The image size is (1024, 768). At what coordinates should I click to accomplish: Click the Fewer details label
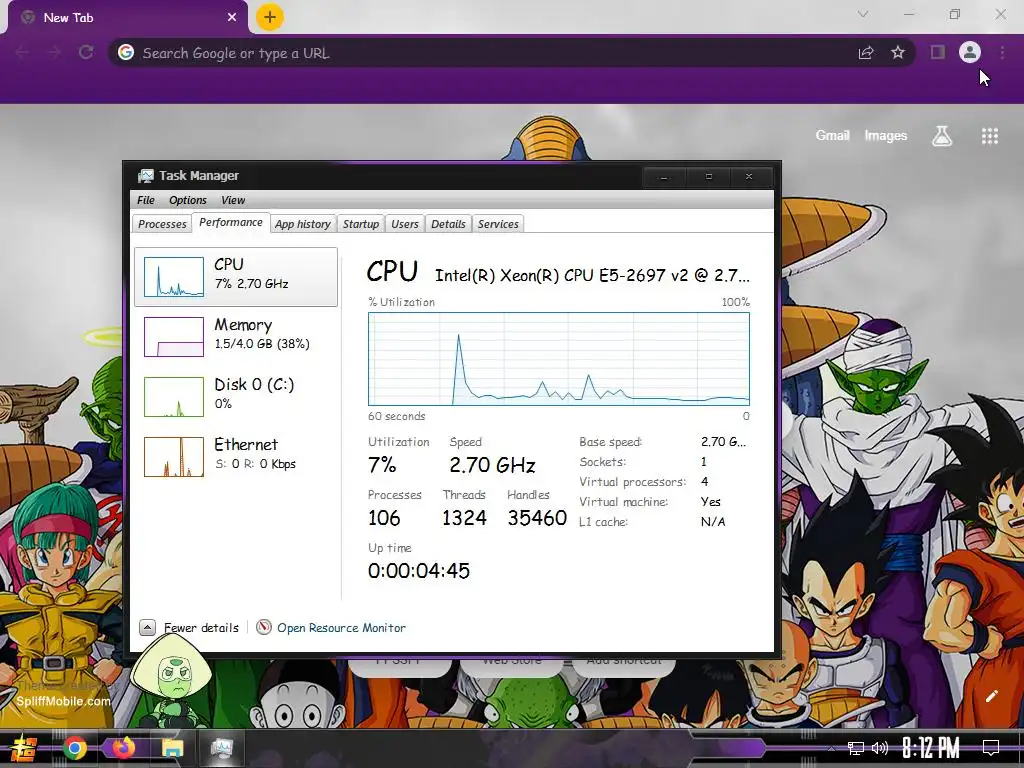click(x=201, y=628)
